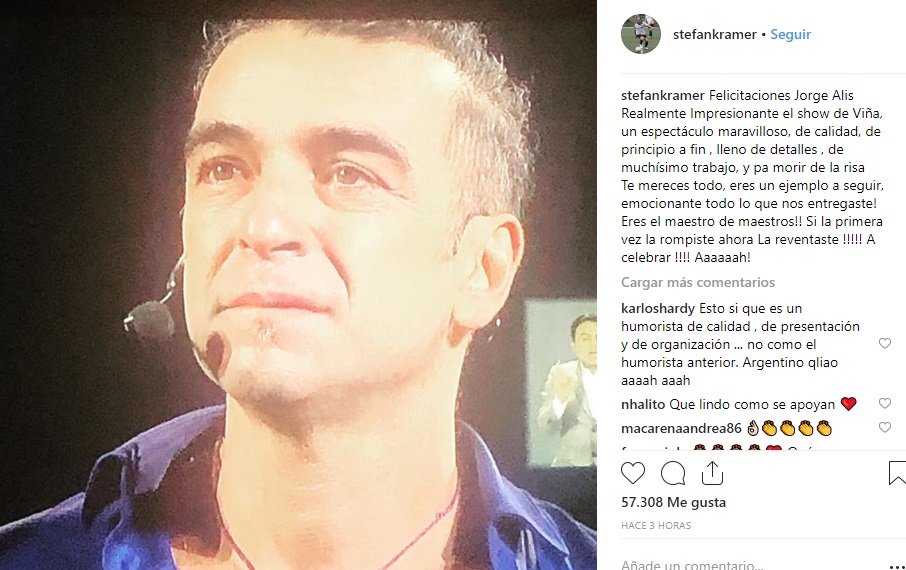Open the stefankramer username in the caption
906x570 pixels.
click(x=663, y=95)
